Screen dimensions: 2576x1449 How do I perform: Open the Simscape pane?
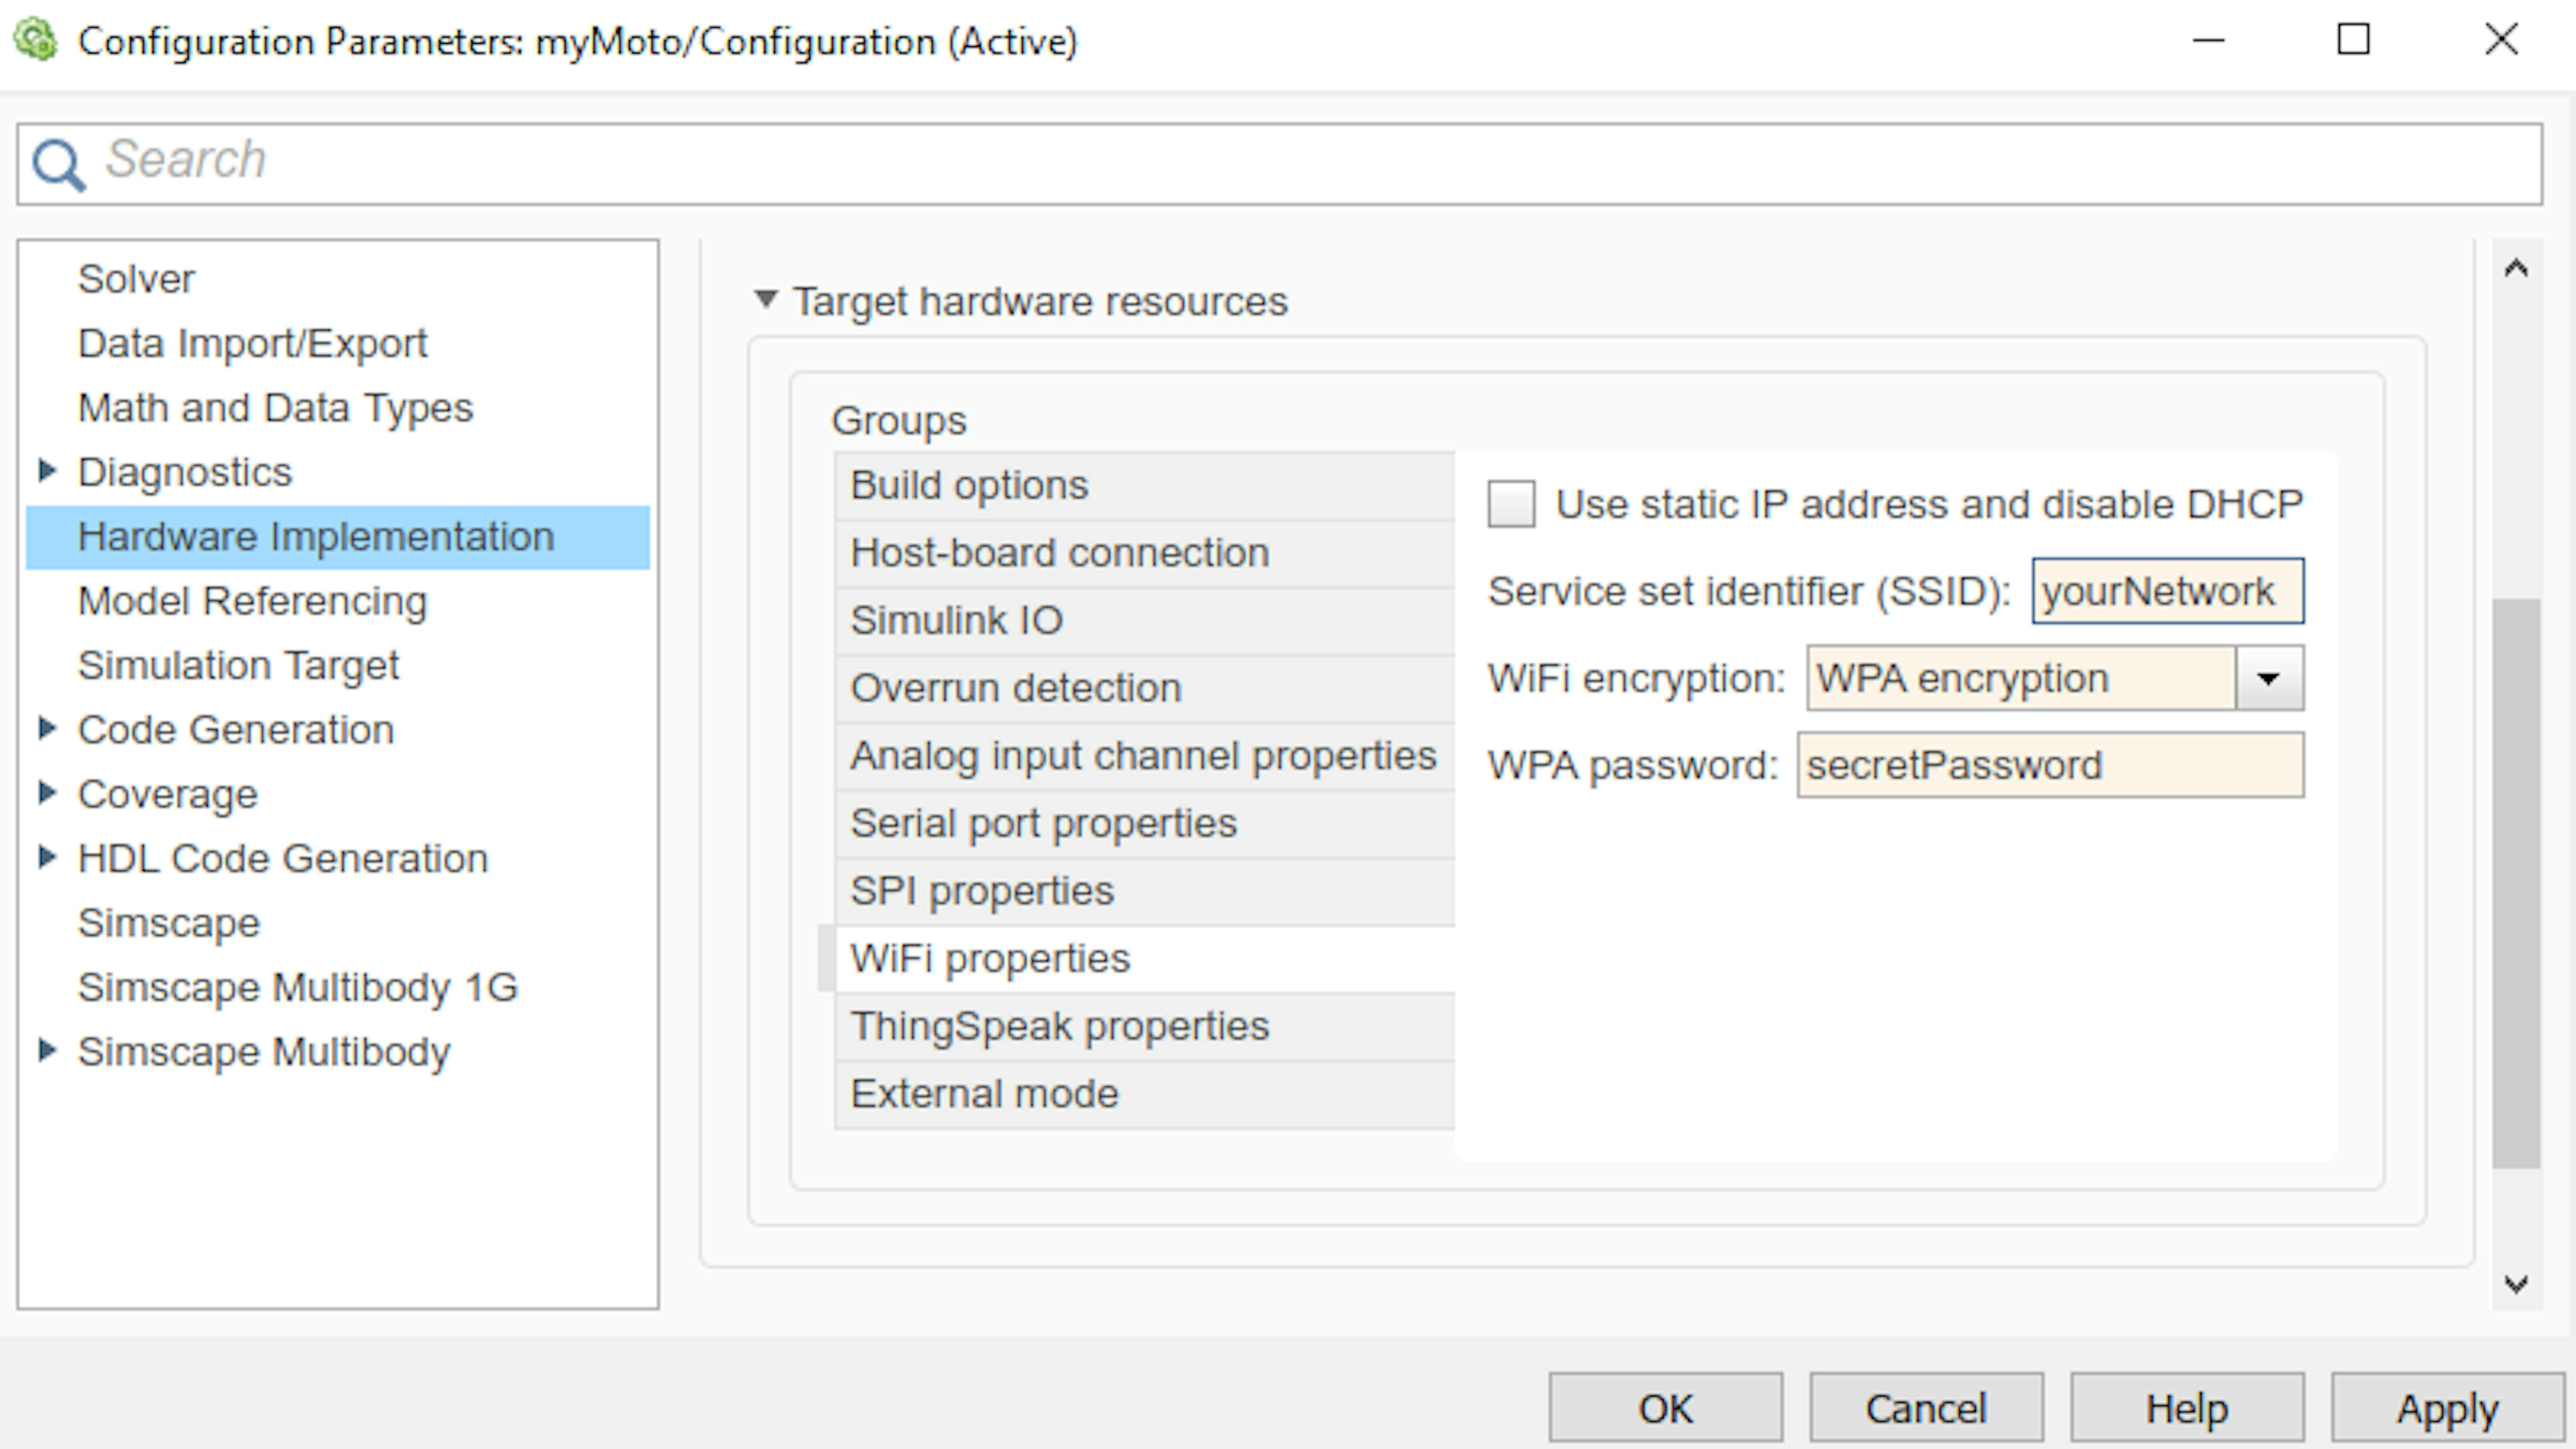[x=169, y=923]
